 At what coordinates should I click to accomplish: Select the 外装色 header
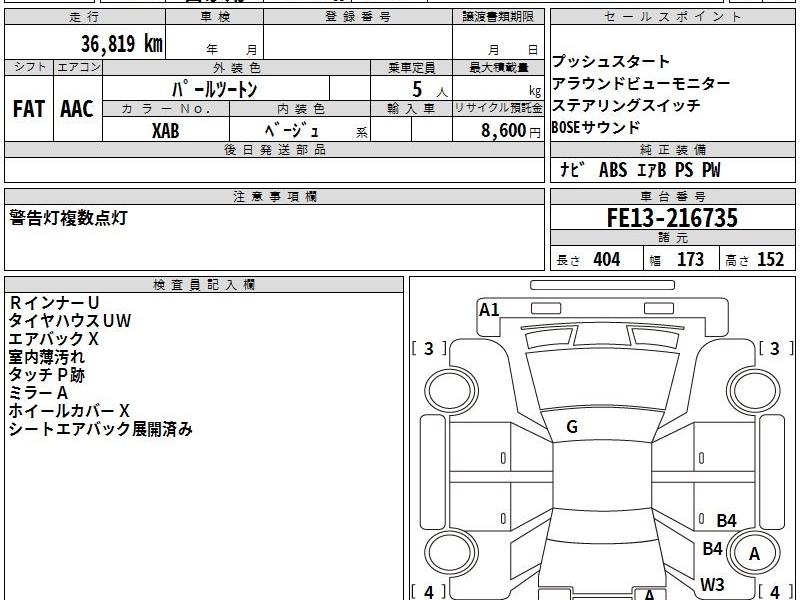(237, 67)
